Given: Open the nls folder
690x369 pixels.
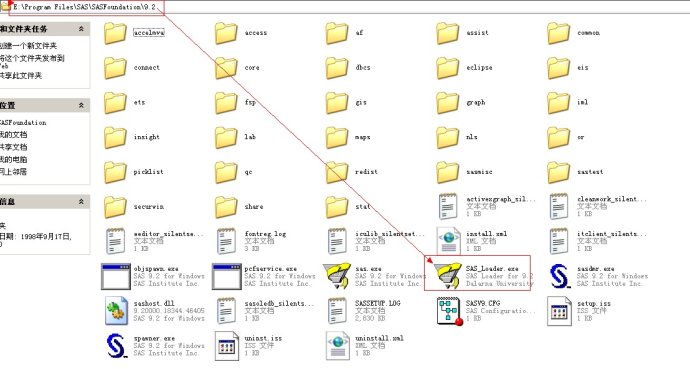Looking at the screenshot, I should (x=448, y=137).
